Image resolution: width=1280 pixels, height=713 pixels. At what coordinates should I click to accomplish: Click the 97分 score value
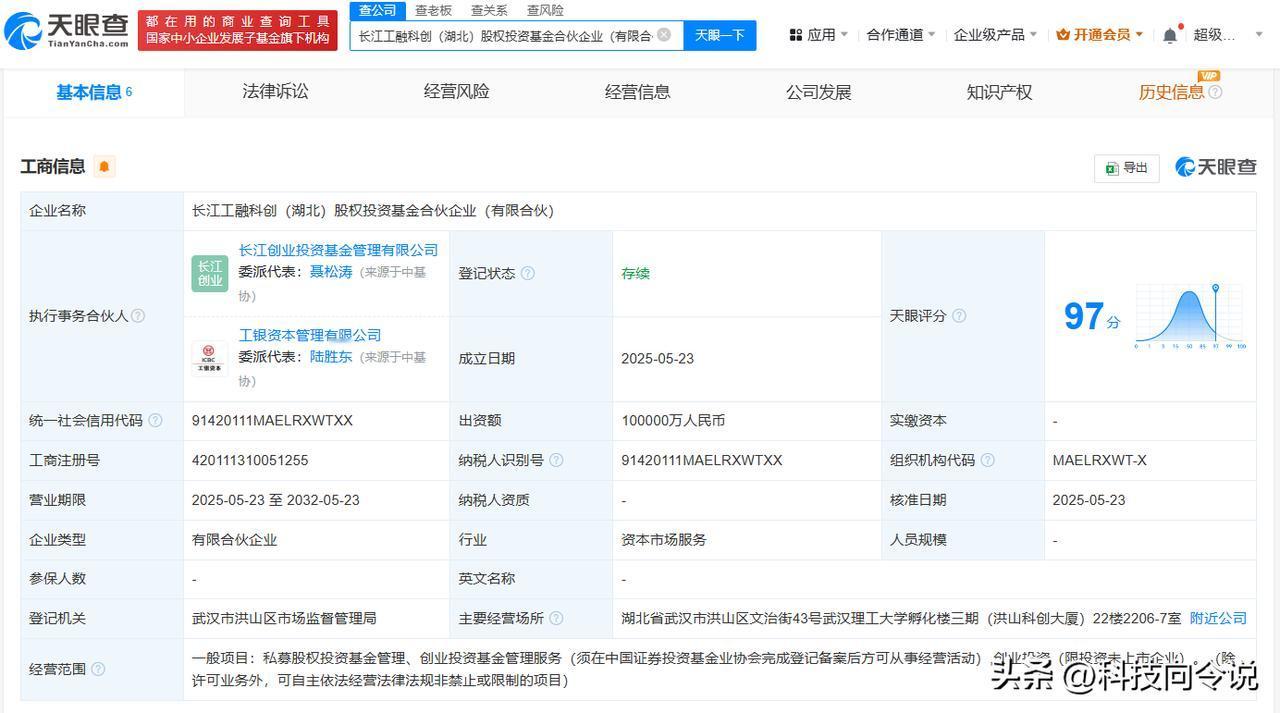[1092, 317]
